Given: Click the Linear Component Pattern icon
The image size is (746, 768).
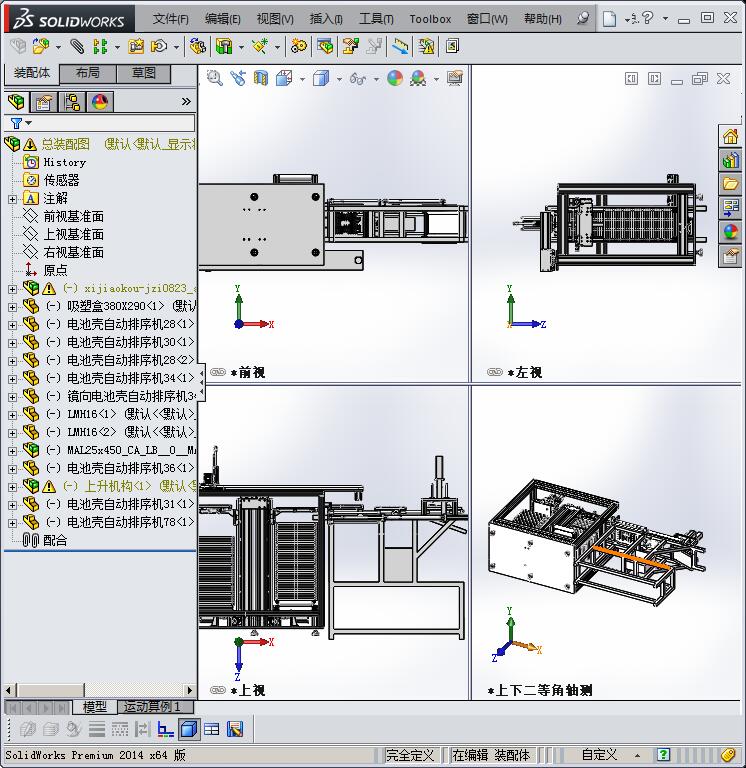Looking at the screenshot, I should click(100, 47).
